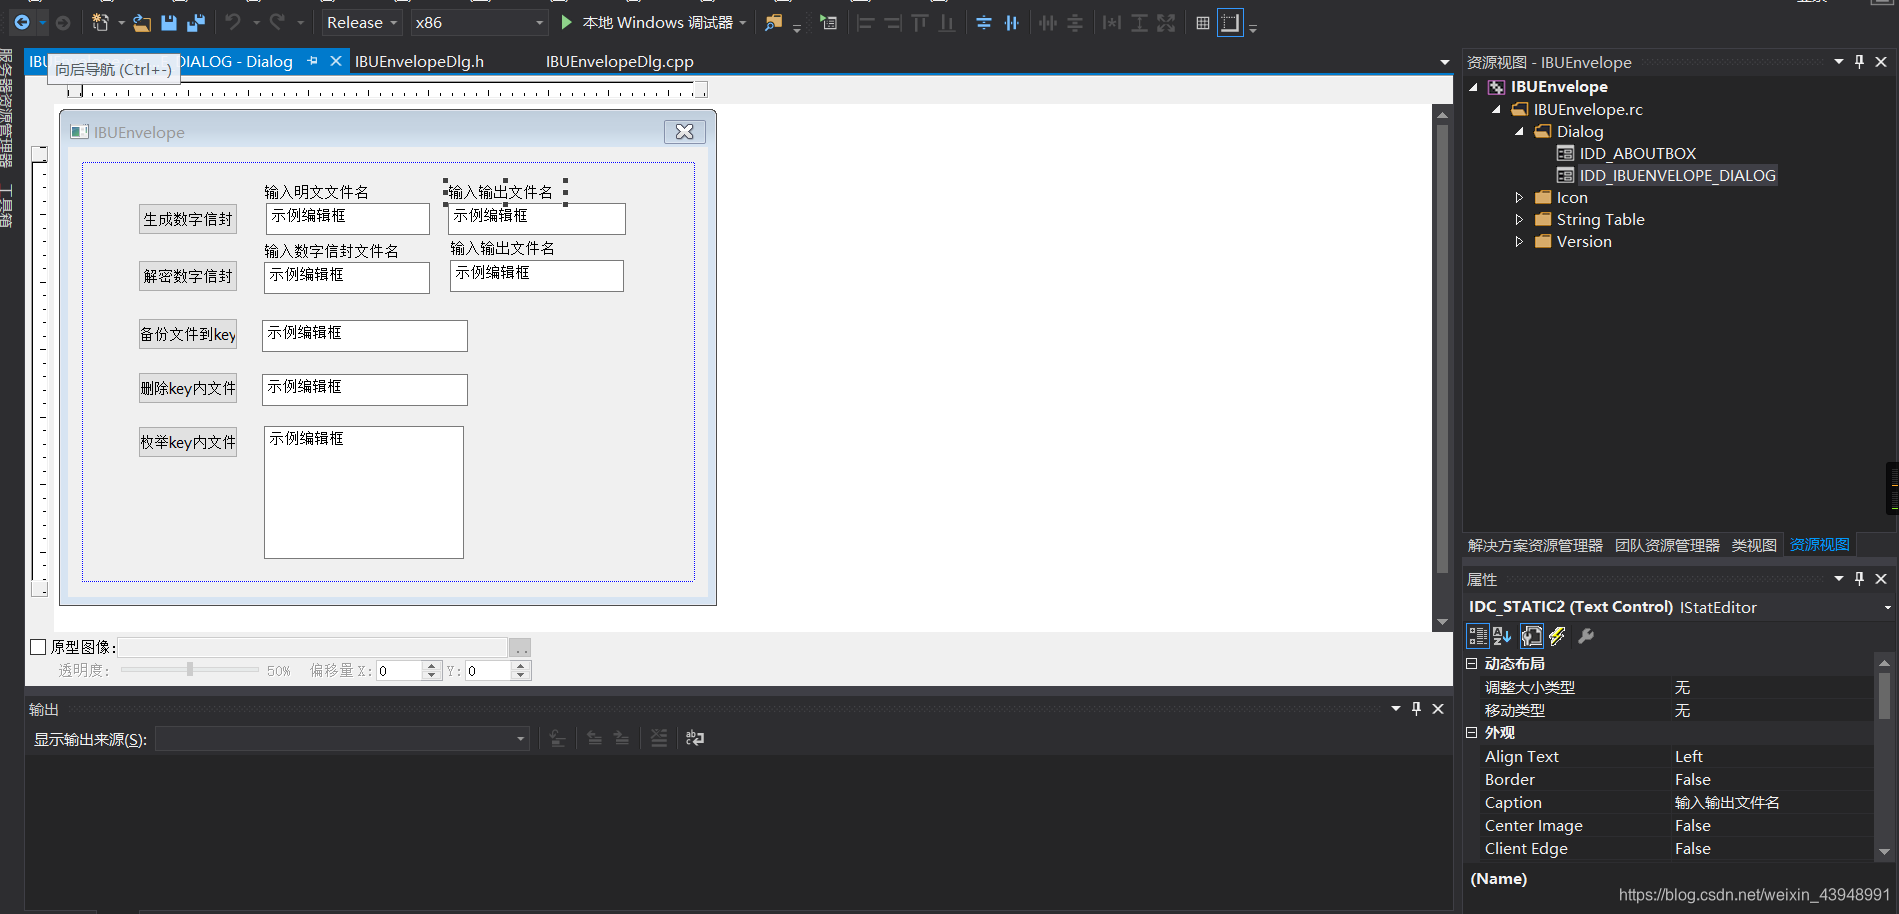Pin the properties panel

tap(1859, 578)
